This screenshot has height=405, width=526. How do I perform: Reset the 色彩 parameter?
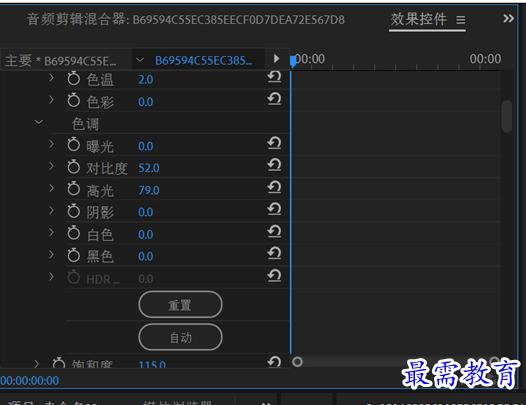(x=274, y=99)
